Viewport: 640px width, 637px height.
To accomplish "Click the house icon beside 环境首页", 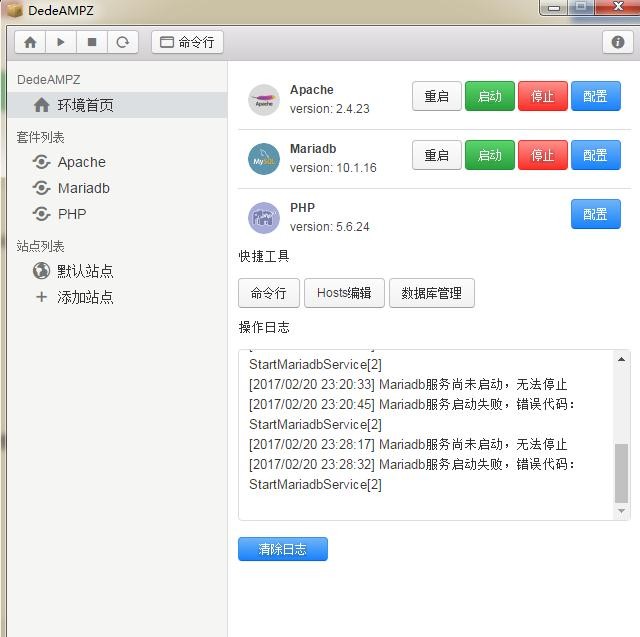I will (42, 105).
